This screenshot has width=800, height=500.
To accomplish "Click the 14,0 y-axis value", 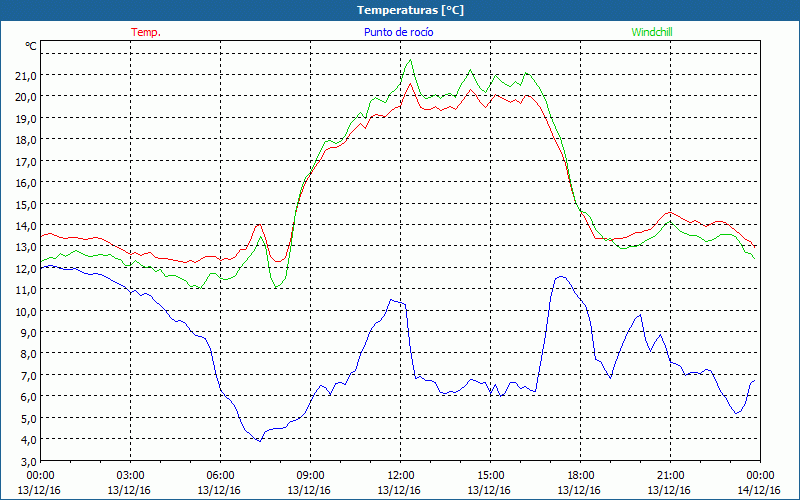I will point(26,226).
